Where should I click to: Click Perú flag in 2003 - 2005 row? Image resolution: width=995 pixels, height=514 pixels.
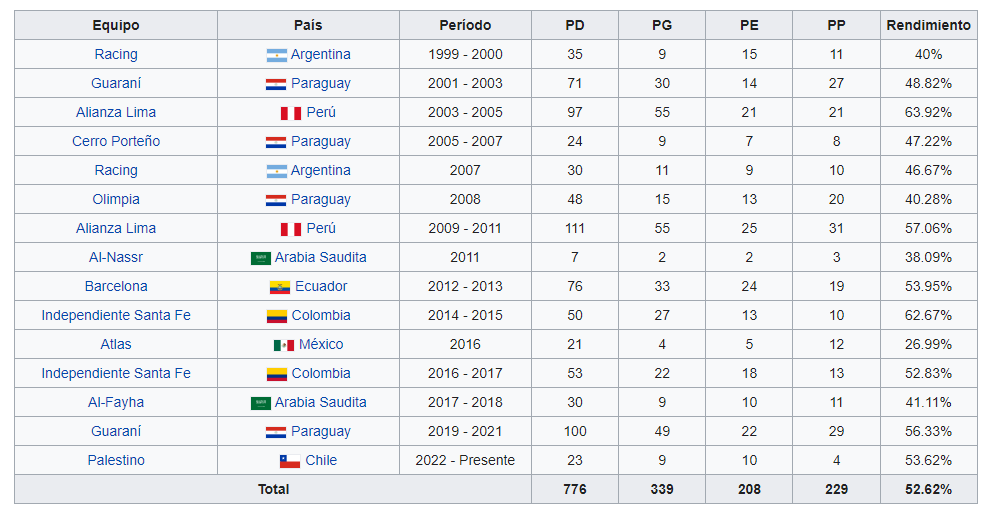tap(291, 113)
